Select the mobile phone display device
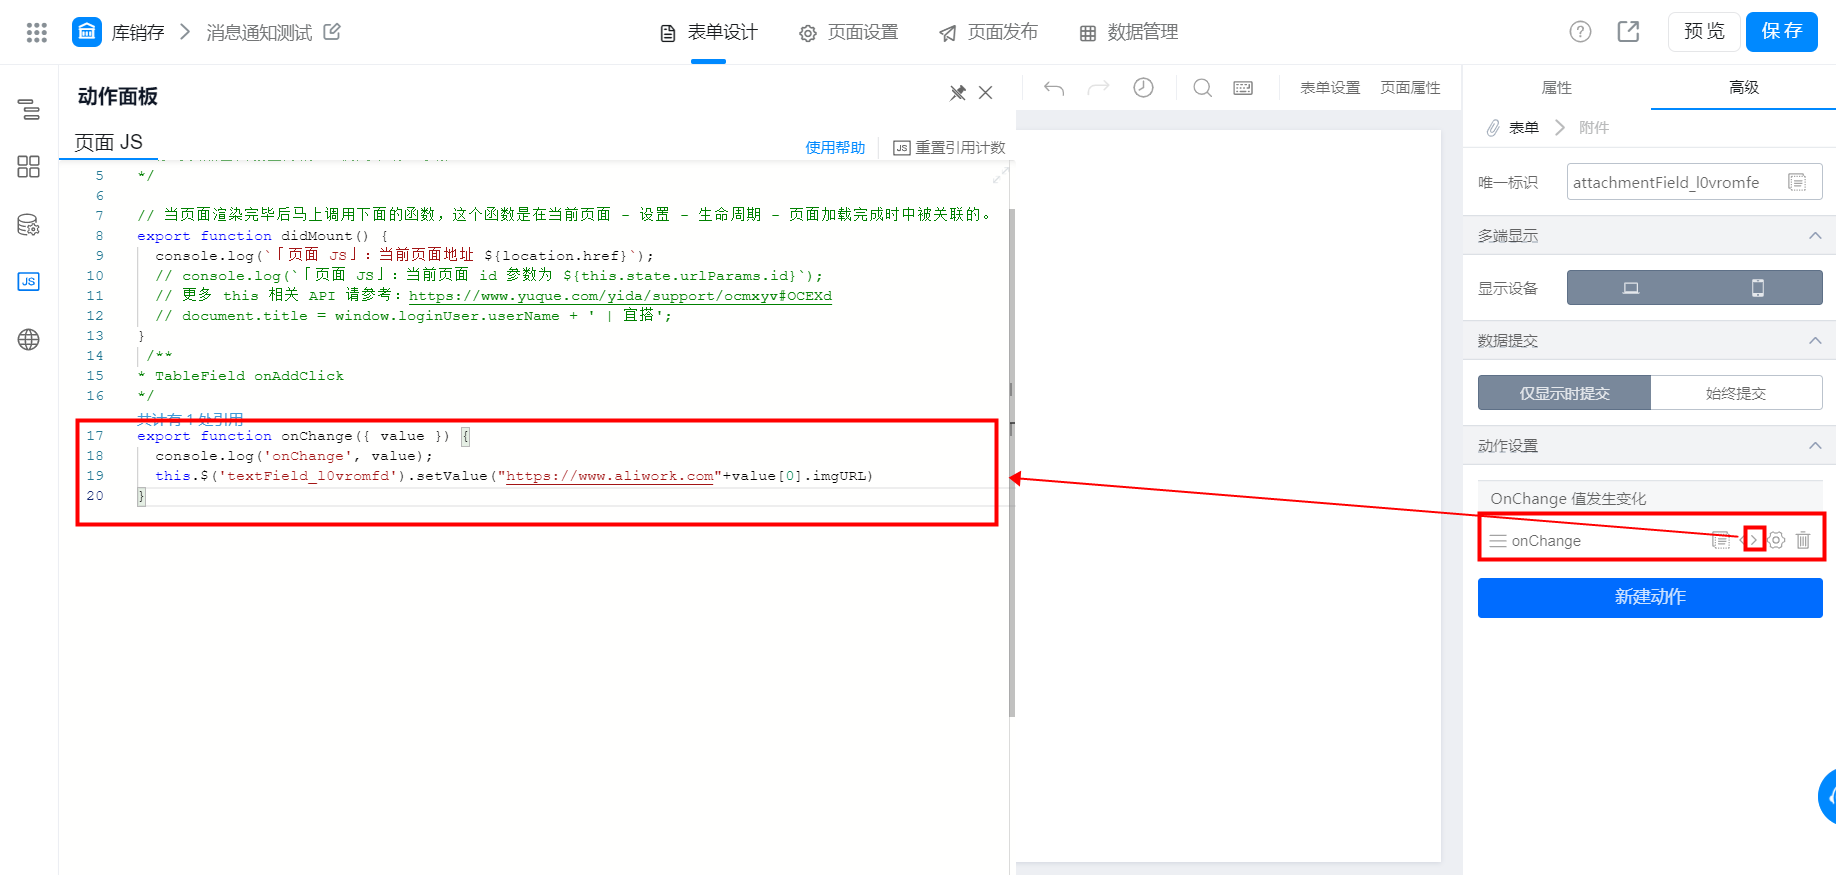Viewport: 1836px width, 875px height. pos(1758,288)
